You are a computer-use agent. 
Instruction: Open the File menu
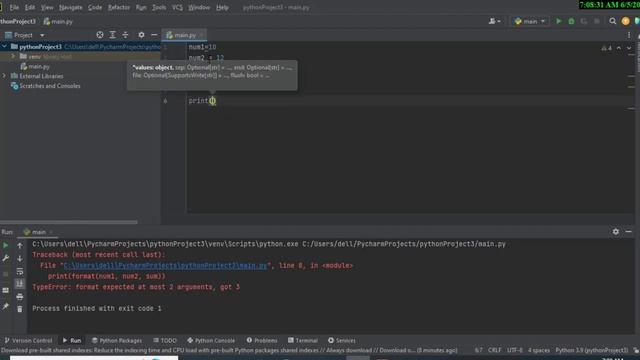coord(14,7)
